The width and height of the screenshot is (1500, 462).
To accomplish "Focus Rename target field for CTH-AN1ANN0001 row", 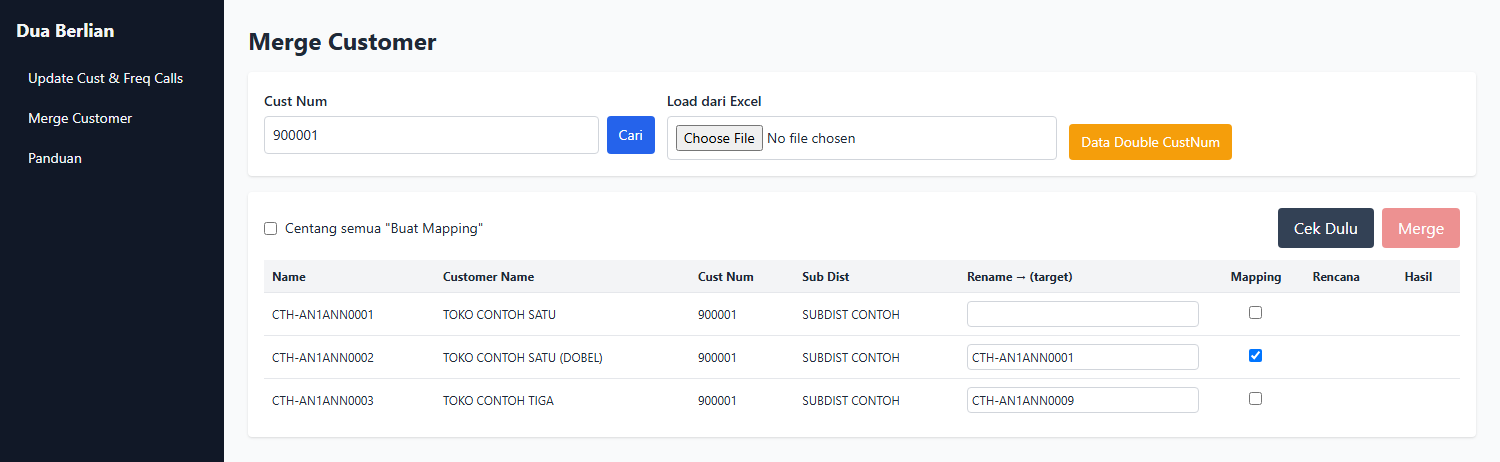I will point(1082,314).
